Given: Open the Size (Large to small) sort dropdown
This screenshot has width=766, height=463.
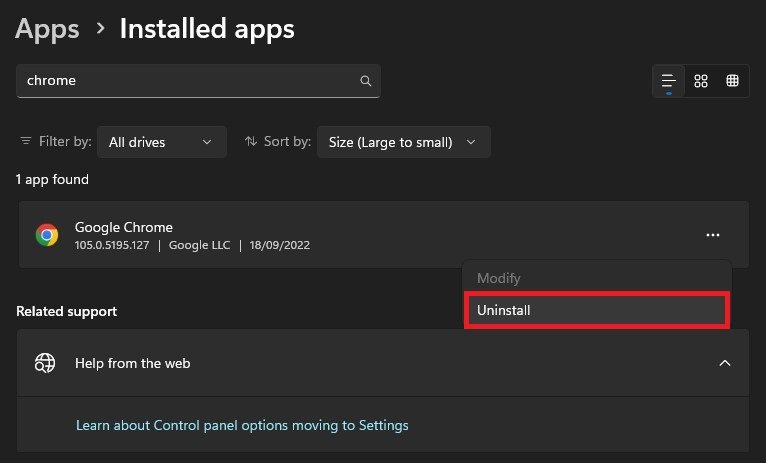Looking at the screenshot, I should (x=403, y=142).
